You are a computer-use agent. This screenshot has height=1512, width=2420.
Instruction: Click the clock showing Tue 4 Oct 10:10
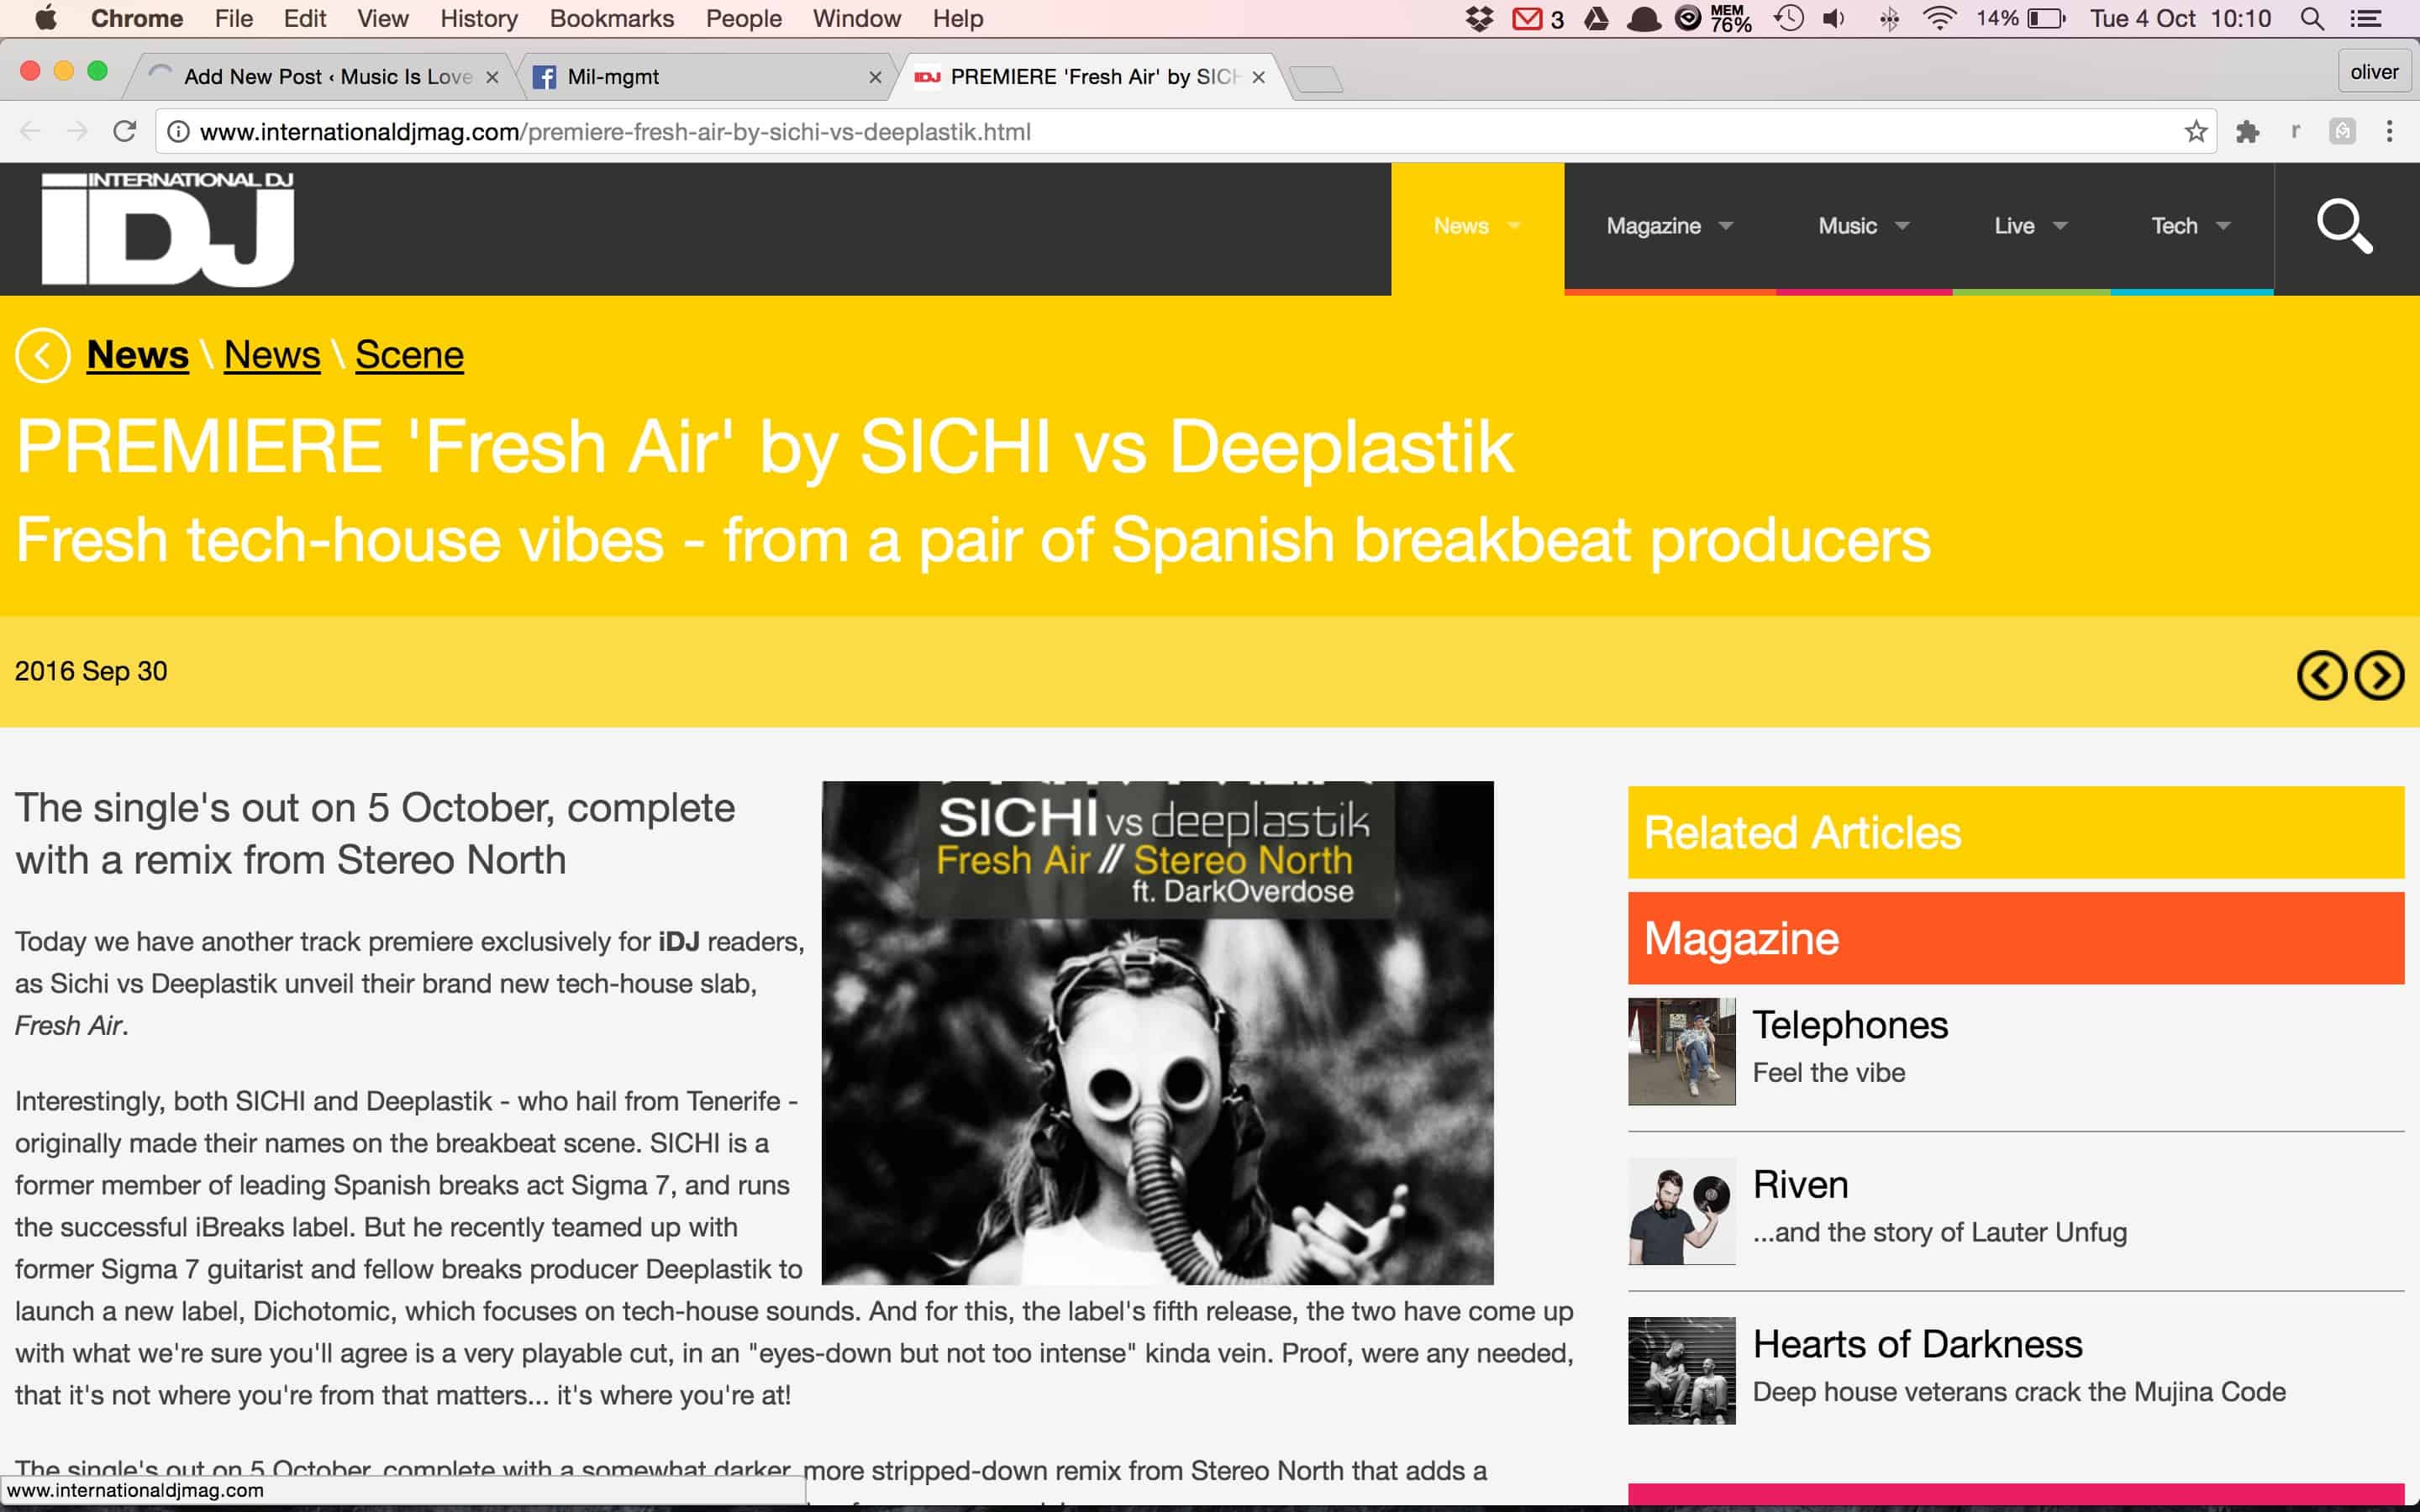pyautogui.click(x=2180, y=19)
